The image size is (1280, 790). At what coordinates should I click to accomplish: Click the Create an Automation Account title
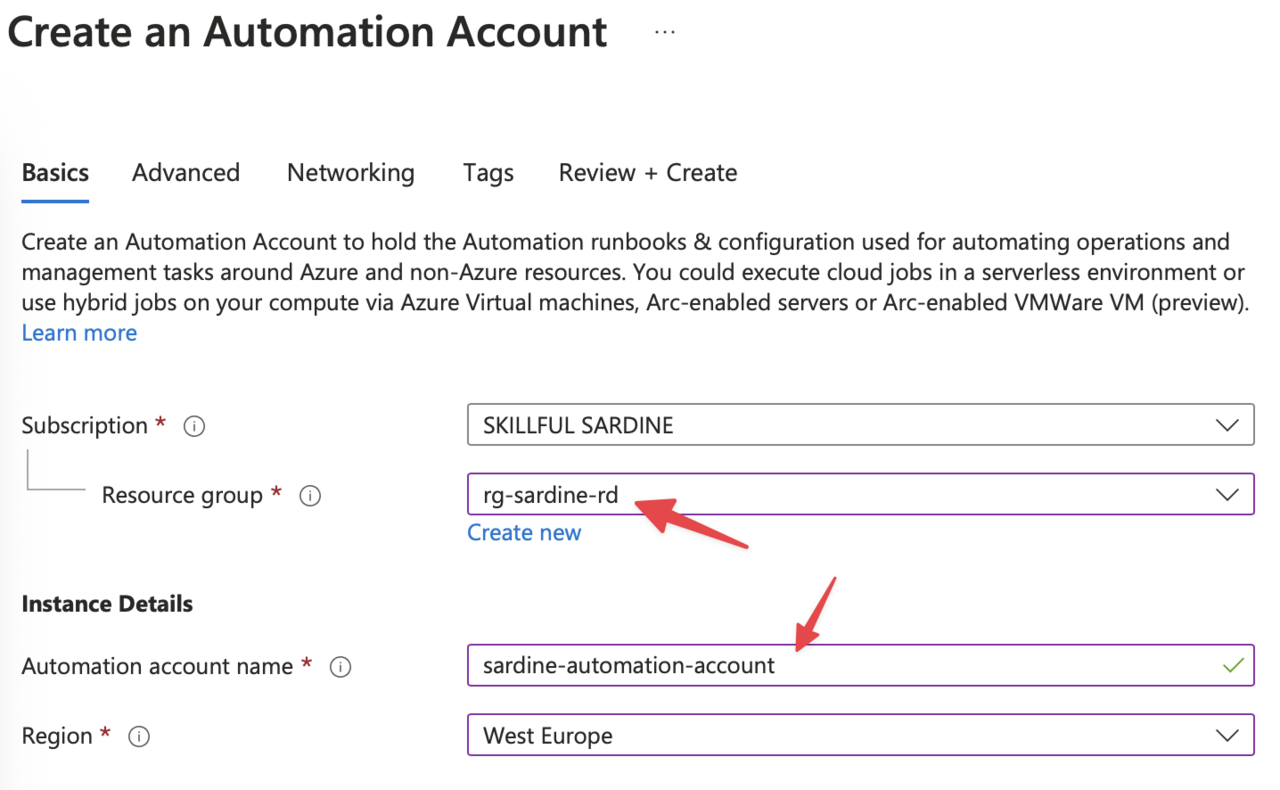click(x=307, y=33)
